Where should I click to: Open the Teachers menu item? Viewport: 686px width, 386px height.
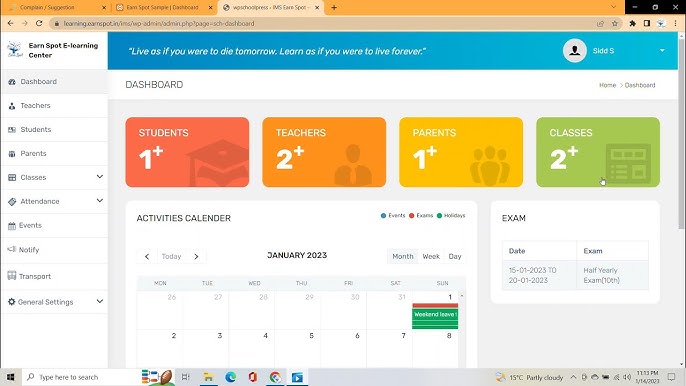pos(54,105)
